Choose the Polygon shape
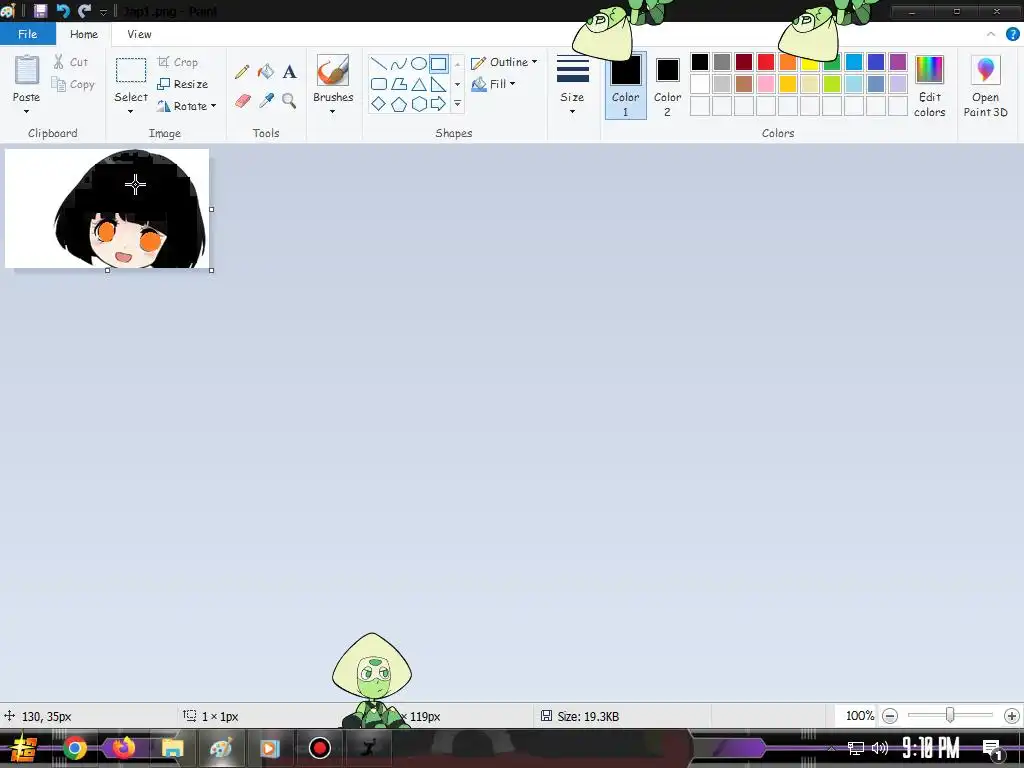Image resolution: width=1024 pixels, height=768 pixels. 398,84
